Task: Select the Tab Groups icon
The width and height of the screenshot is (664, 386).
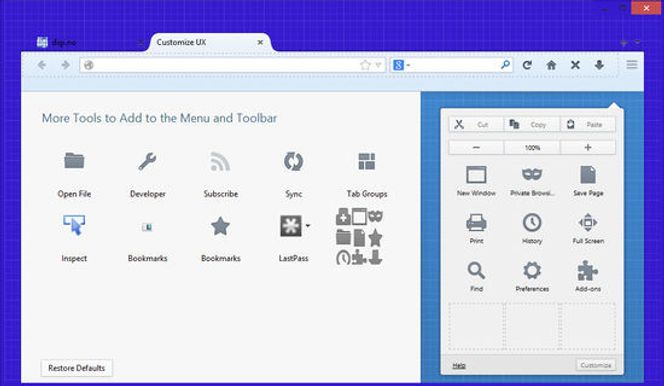Action: [367, 161]
